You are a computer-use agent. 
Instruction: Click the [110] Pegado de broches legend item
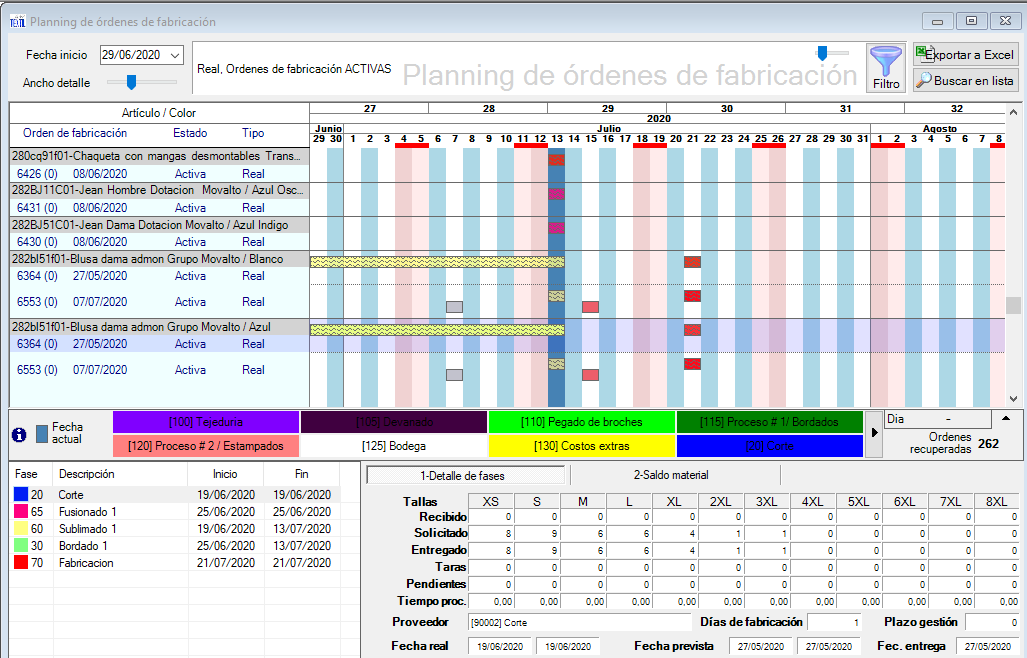(580, 422)
